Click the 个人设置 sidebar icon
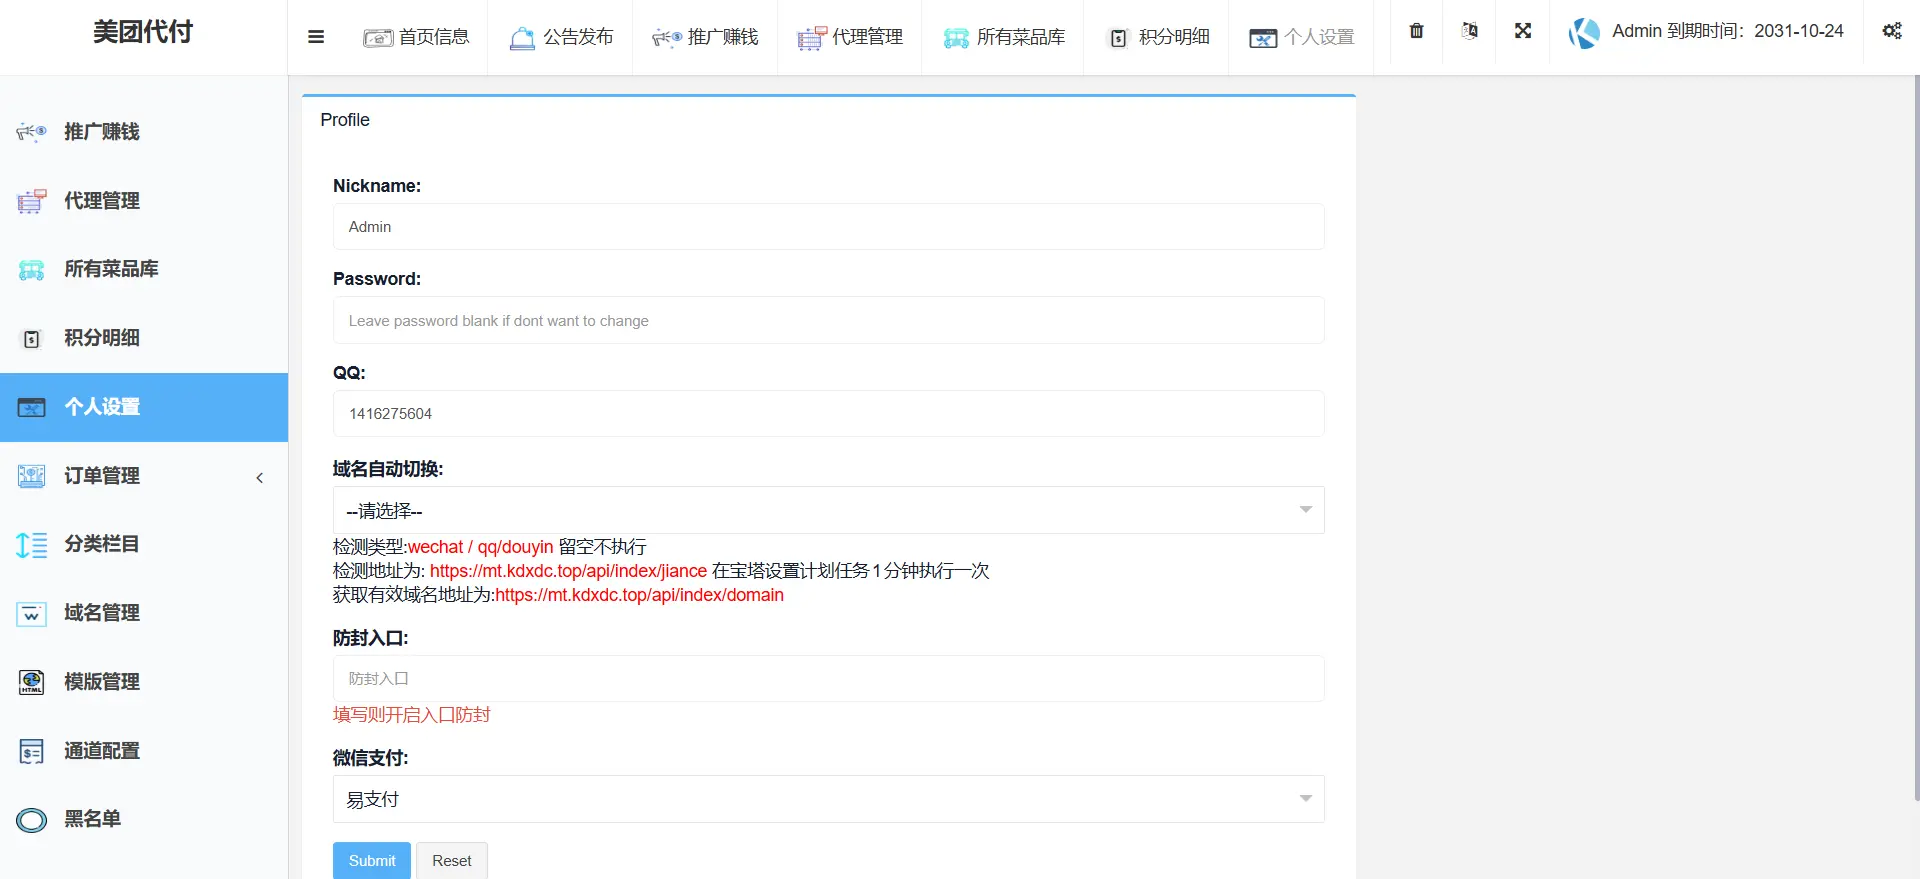The height and width of the screenshot is (879, 1920). (x=31, y=407)
